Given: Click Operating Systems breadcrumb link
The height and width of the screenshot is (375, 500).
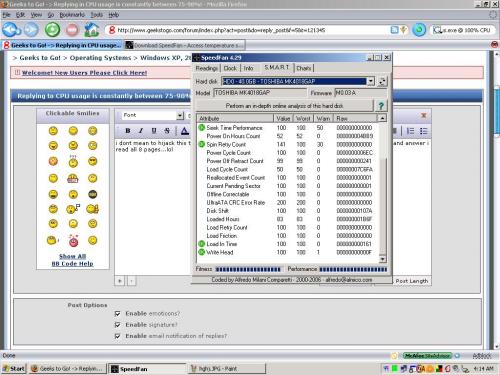Looking at the screenshot, I should (x=100, y=58).
